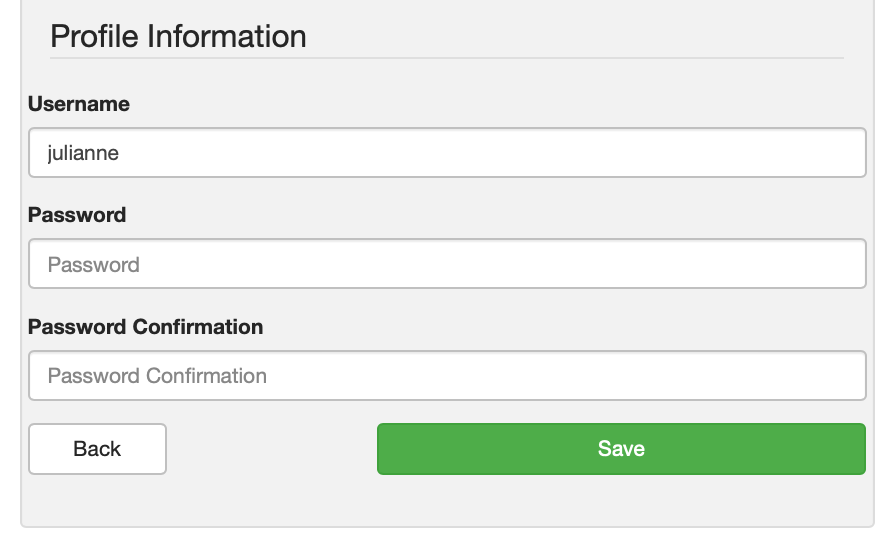
Task: Select the Password Confirmation input box
Action: (x=447, y=376)
